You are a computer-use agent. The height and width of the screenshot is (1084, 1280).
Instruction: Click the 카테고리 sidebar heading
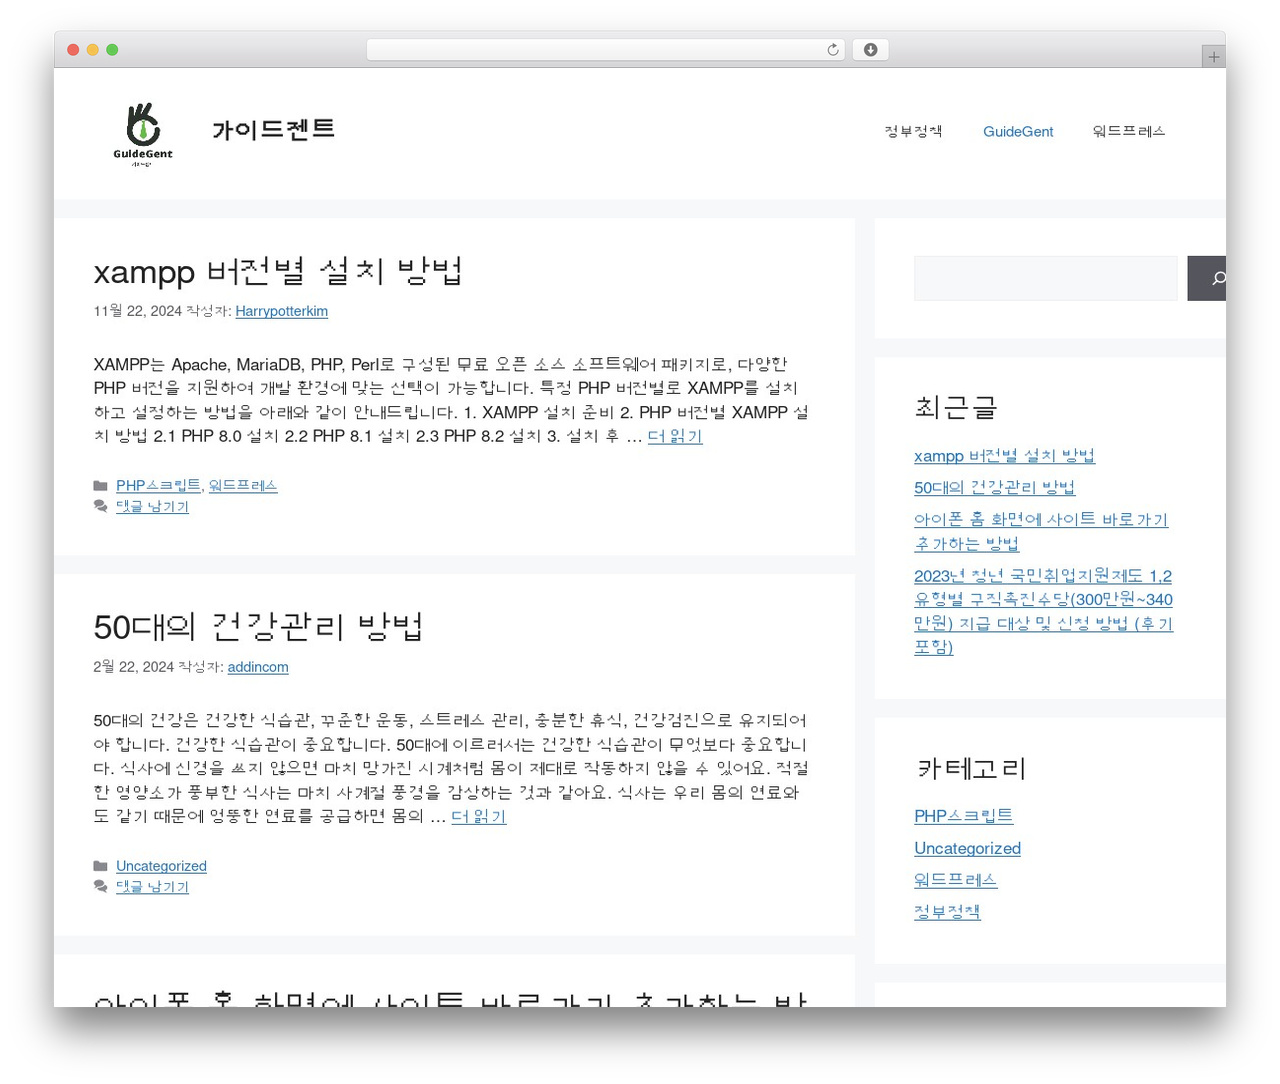pyautogui.click(x=971, y=768)
